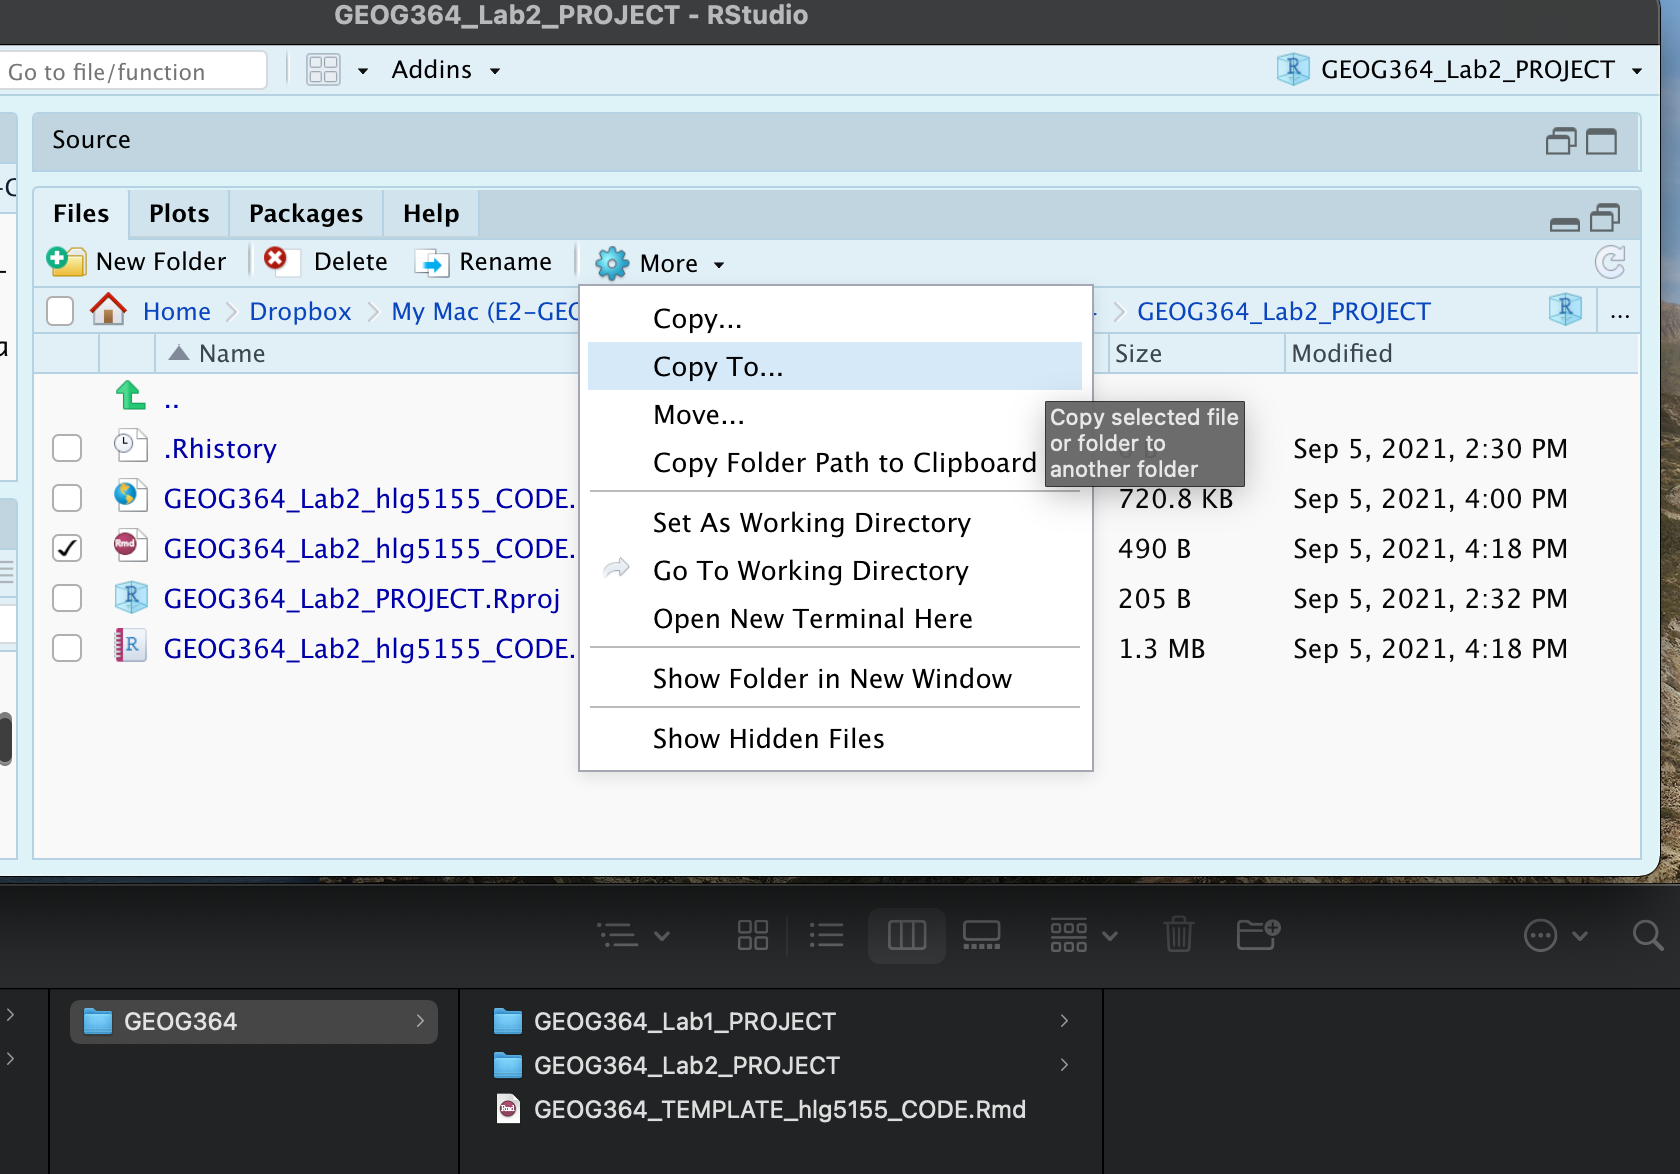
Task: Click the green parent directory arrow
Action: [x=131, y=397]
